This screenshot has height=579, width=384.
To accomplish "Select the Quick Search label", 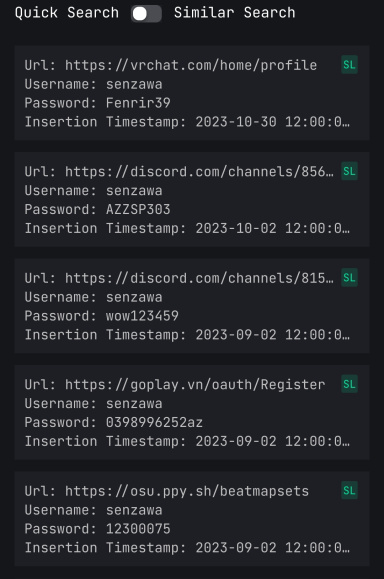I will pyautogui.click(x=67, y=13).
